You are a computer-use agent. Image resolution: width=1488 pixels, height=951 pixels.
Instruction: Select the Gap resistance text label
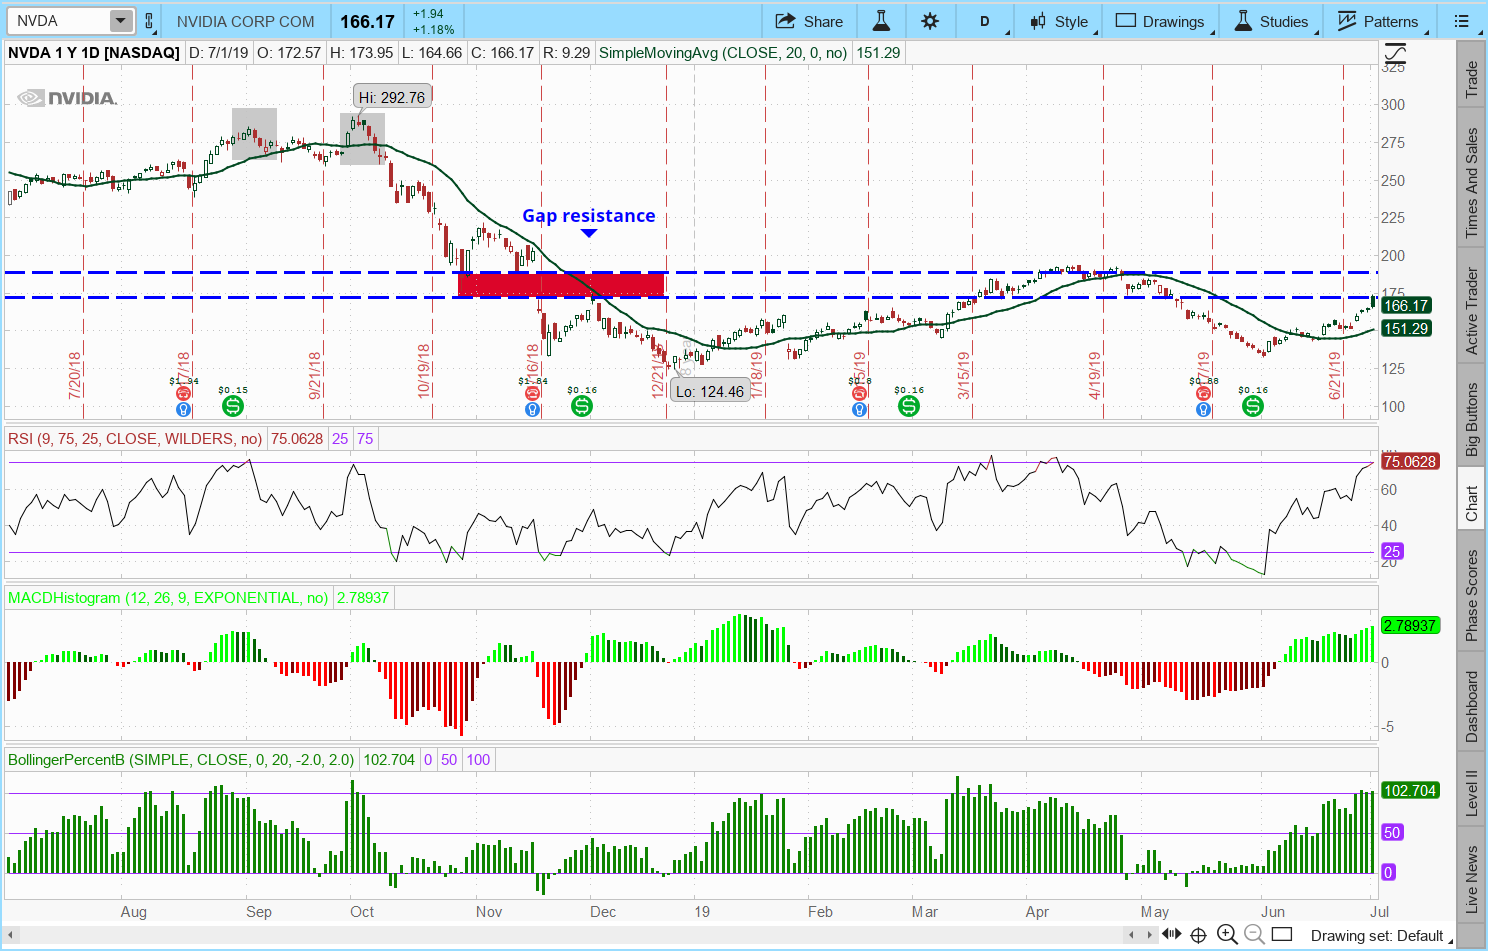tap(589, 216)
